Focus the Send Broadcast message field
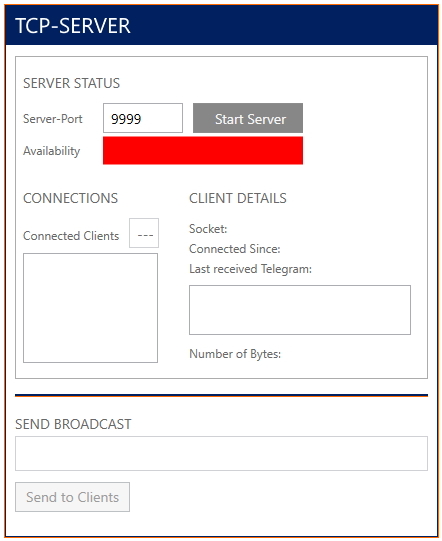The image size is (442, 541). (x=221, y=453)
